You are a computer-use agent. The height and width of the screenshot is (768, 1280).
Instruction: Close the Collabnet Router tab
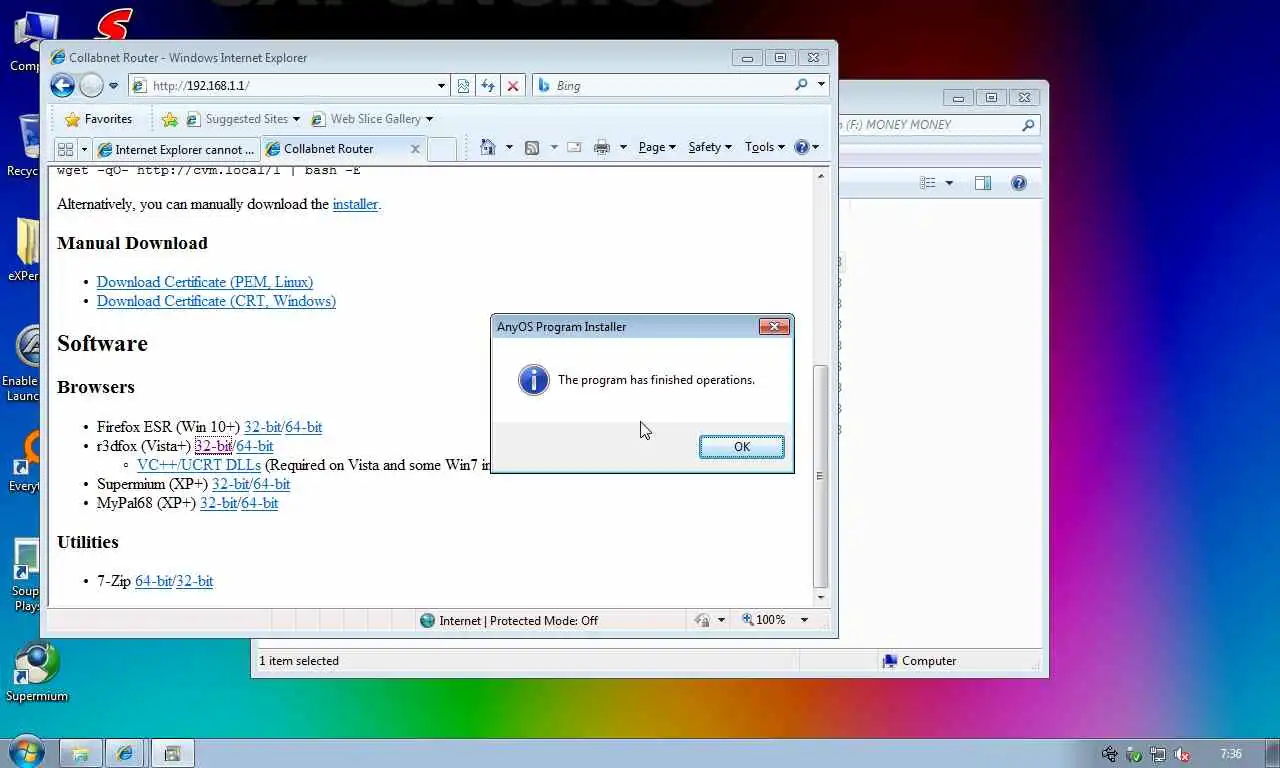pyautogui.click(x=415, y=149)
